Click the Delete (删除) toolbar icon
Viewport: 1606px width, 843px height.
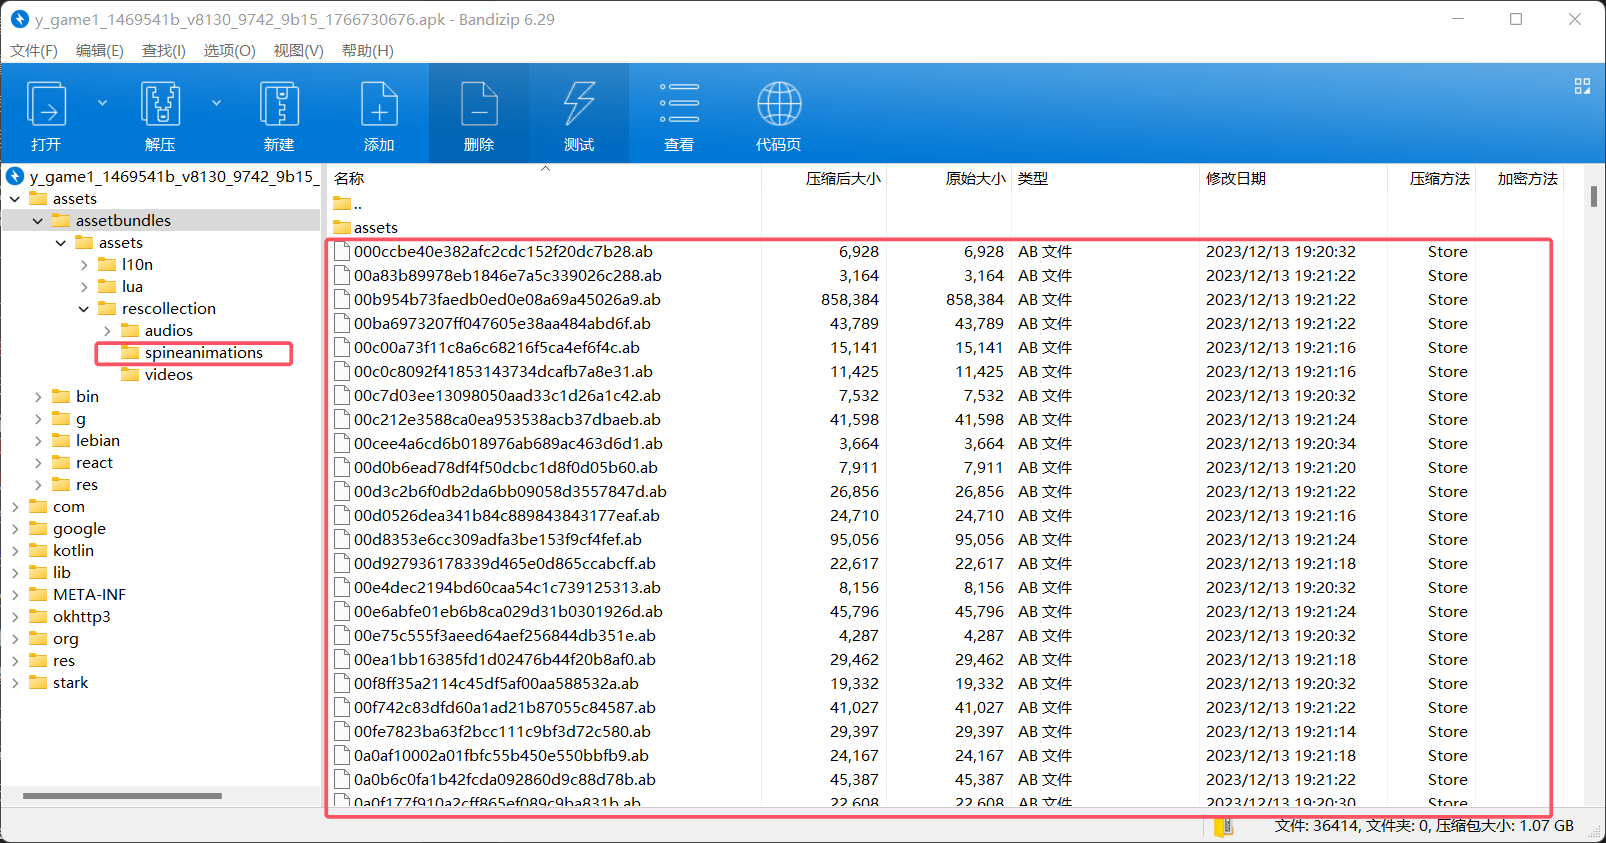pyautogui.click(x=479, y=106)
